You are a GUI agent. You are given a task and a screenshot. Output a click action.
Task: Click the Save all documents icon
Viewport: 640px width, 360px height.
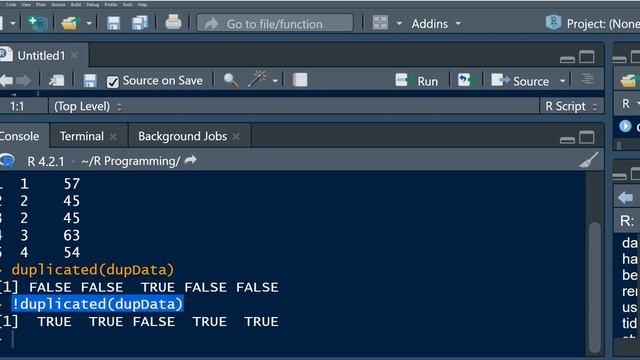pyautogui.click(x=140, y=23)
